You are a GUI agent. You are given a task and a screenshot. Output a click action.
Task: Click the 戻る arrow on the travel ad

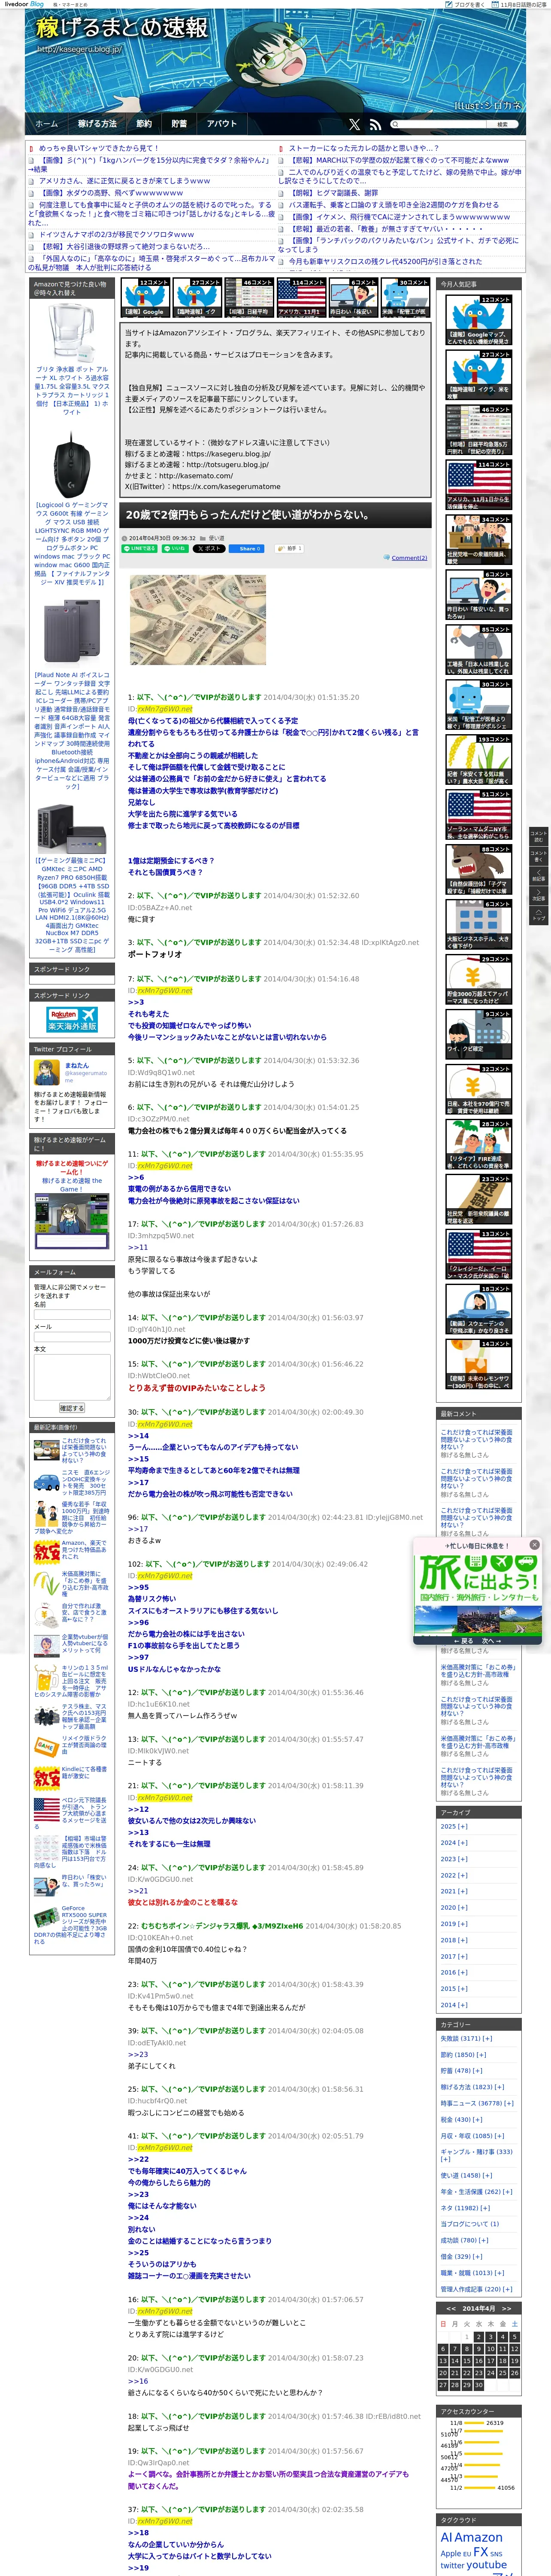pyautogui.click(x=463, y=1641)
